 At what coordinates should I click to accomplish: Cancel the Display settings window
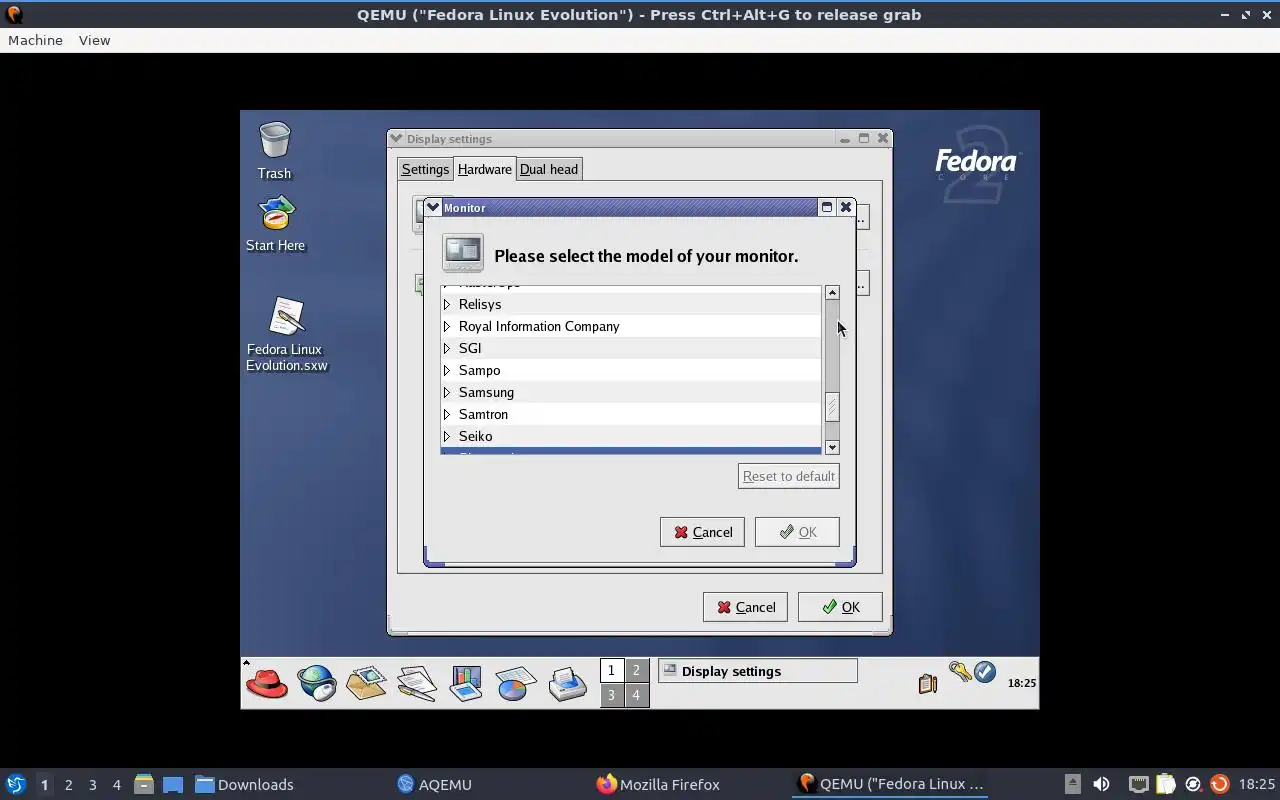point(745,607)
